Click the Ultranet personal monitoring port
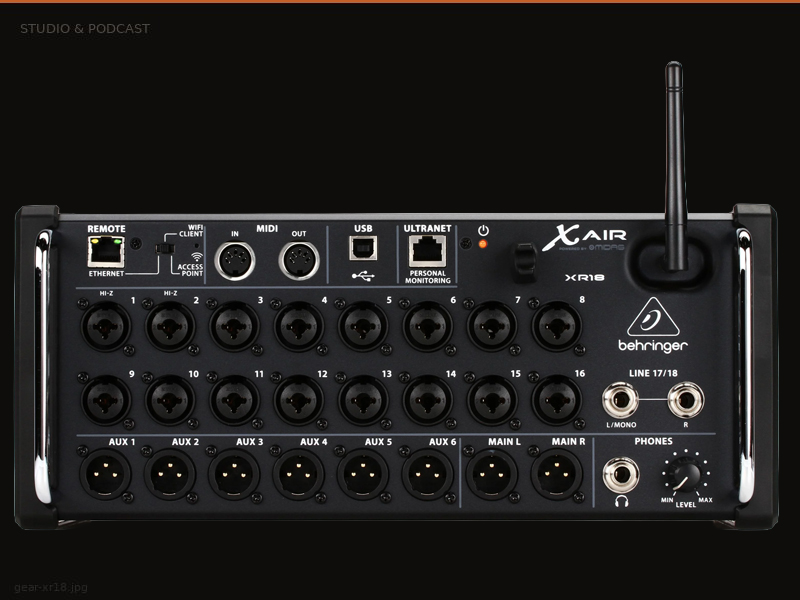Screen dimensions: 800x600 pyautogui.click(x=428, y=252)
